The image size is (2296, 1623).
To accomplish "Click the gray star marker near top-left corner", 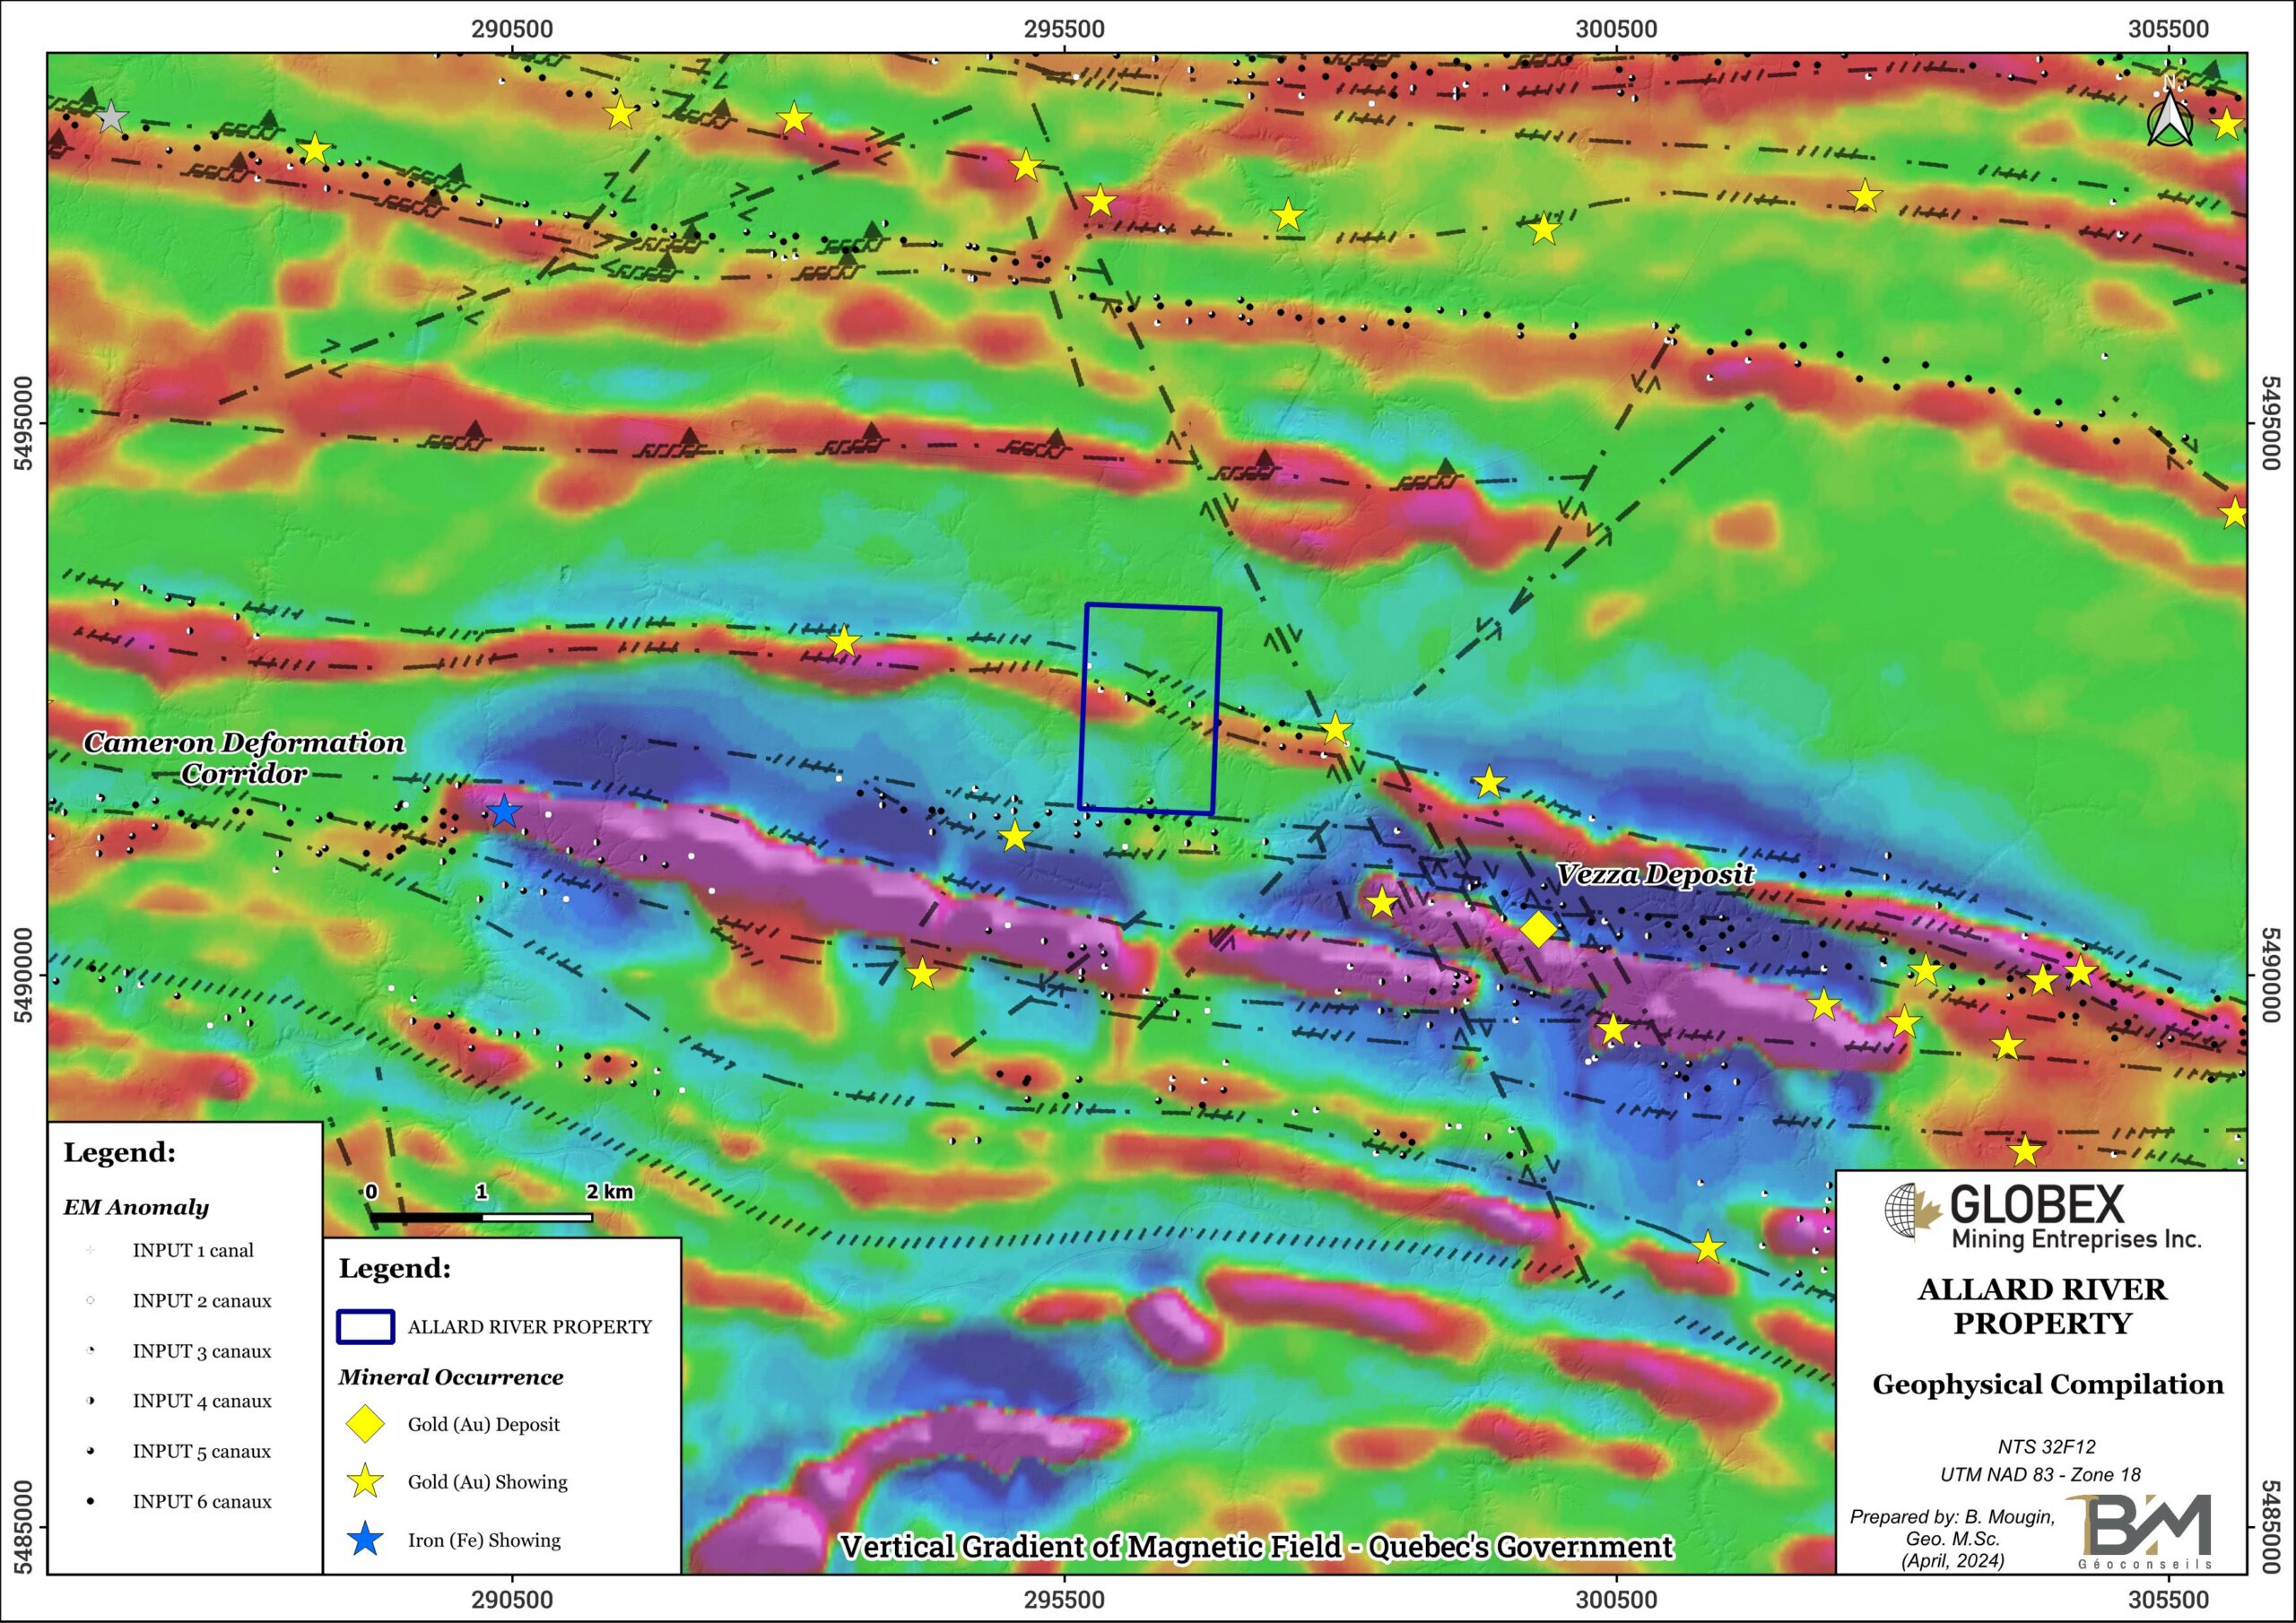I will [x=110, y=117].
